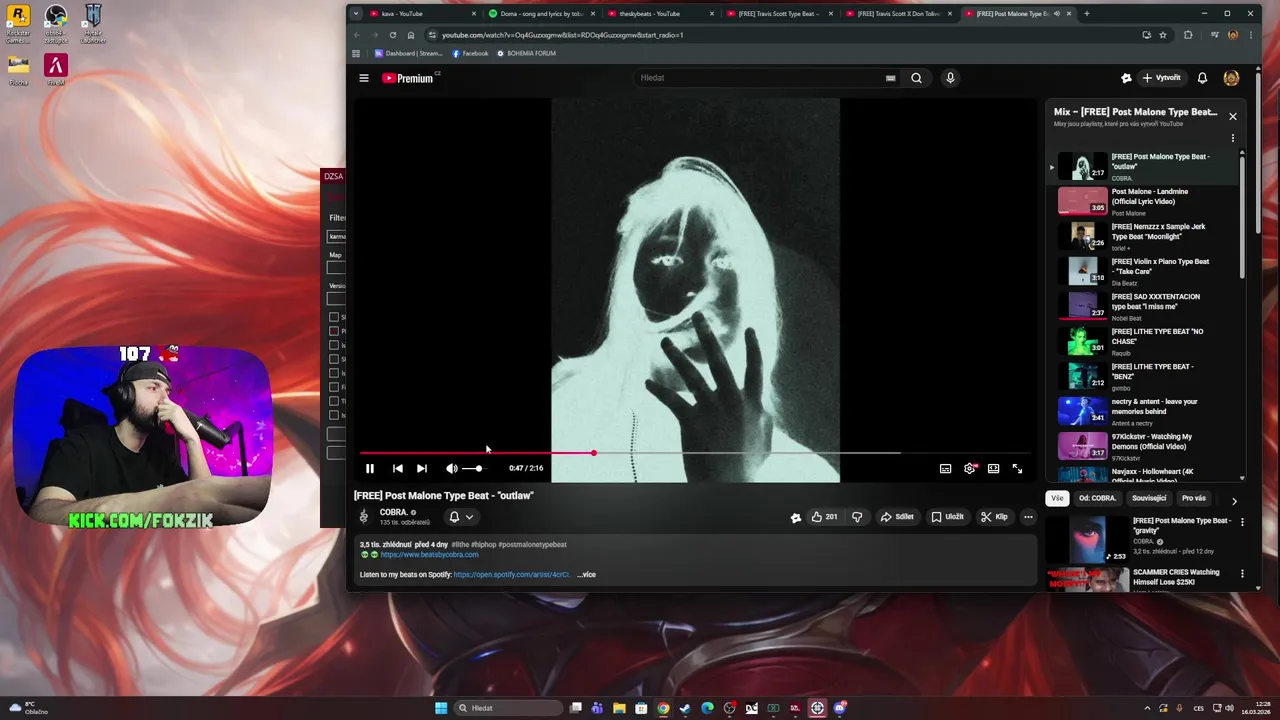Click the Sdílet share button
Viewport: 1280px width, 720px height.
pyautogui.click(x=897, y=517)
